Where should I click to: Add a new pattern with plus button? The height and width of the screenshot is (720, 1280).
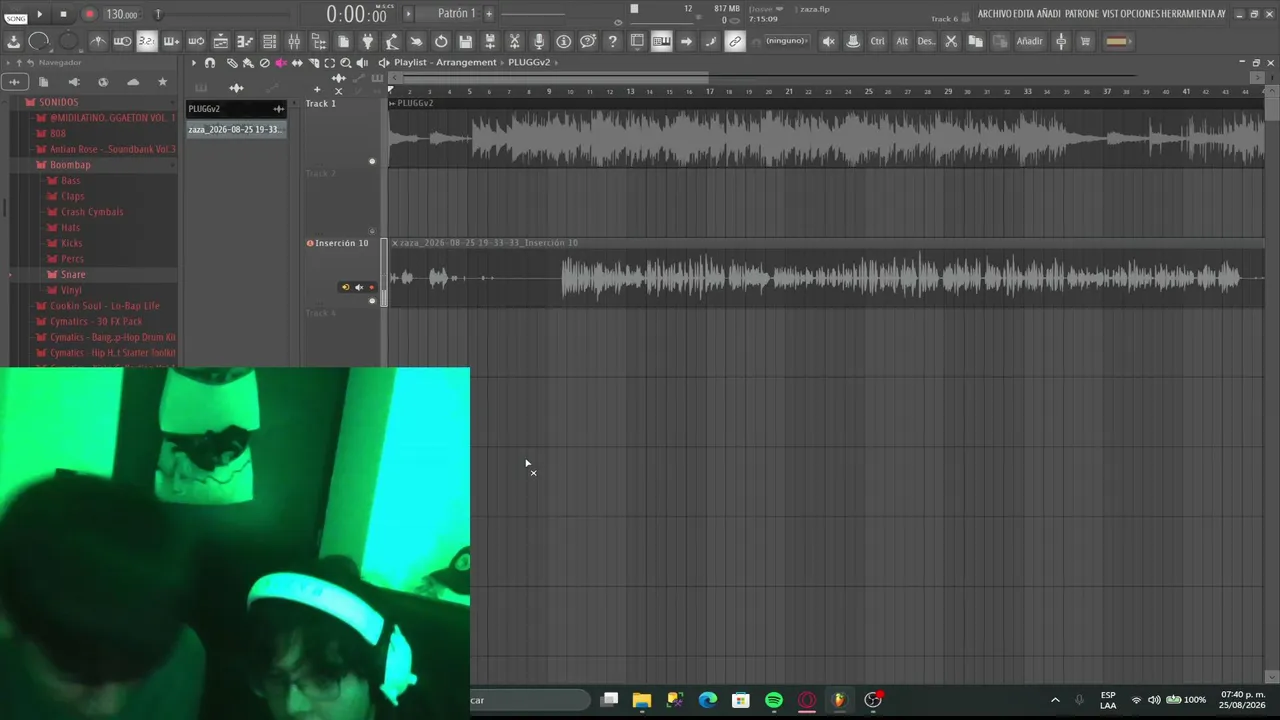coord(489,14)
